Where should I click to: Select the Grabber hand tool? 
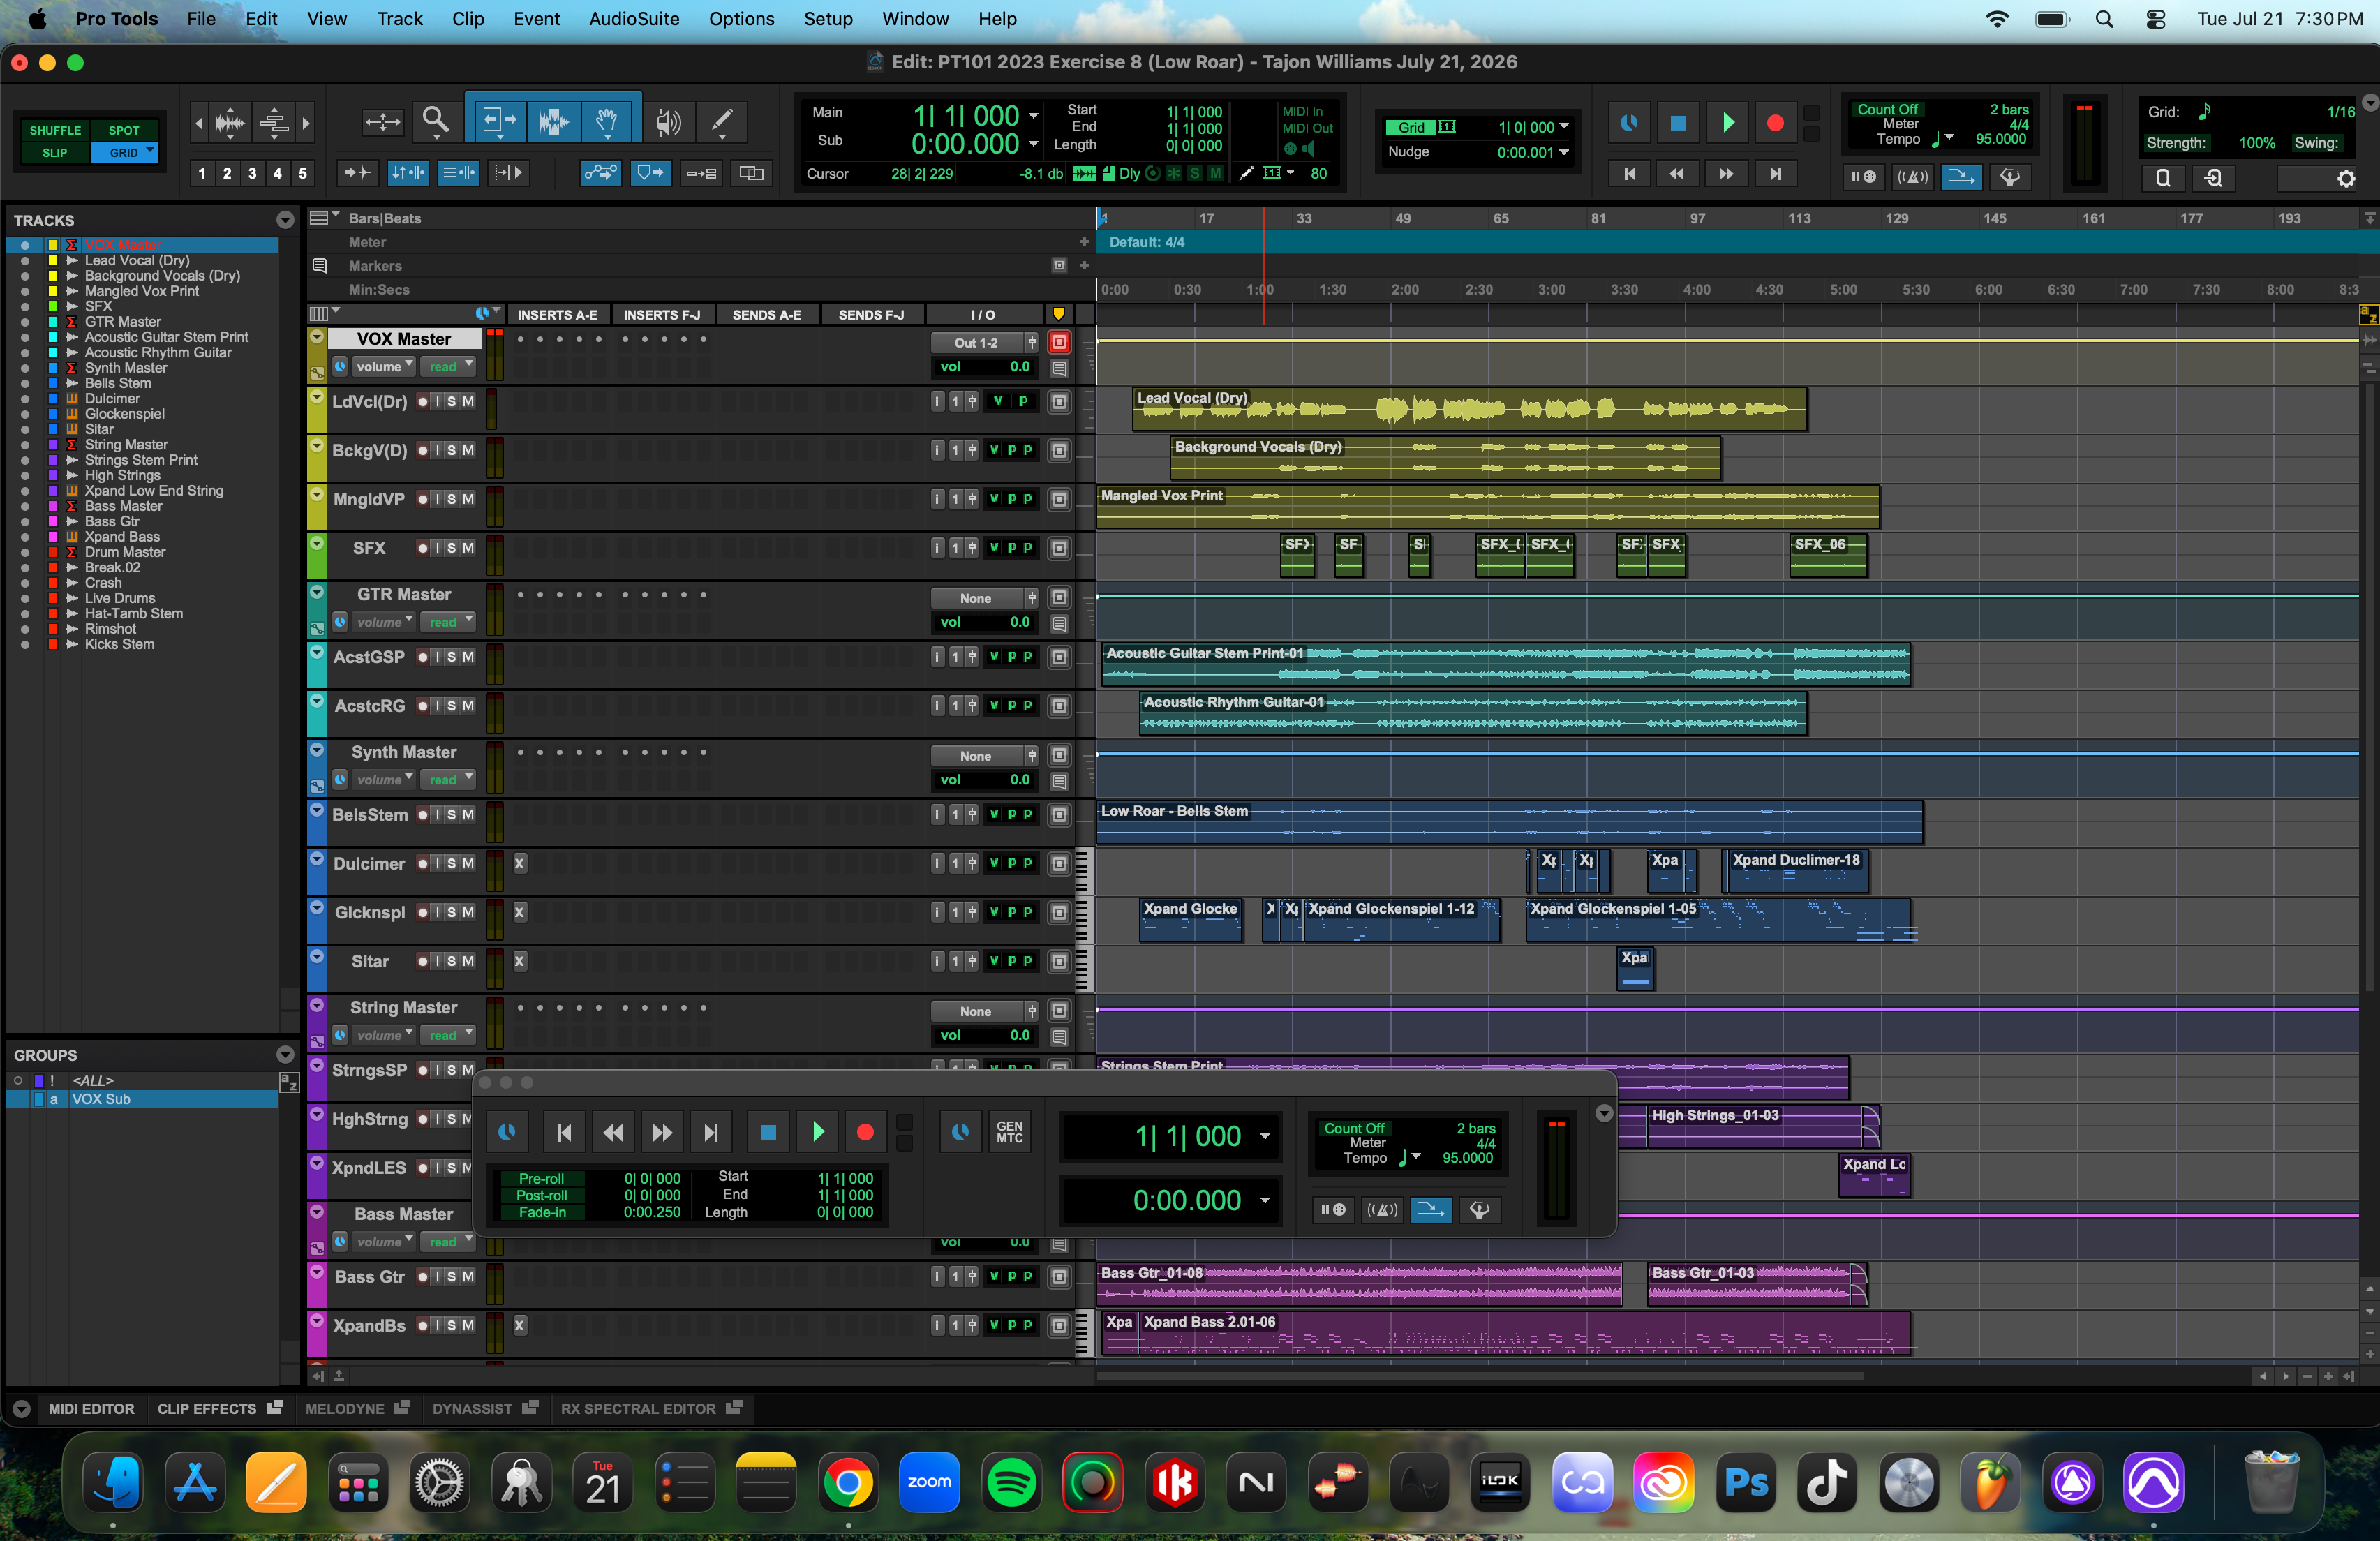606,122
